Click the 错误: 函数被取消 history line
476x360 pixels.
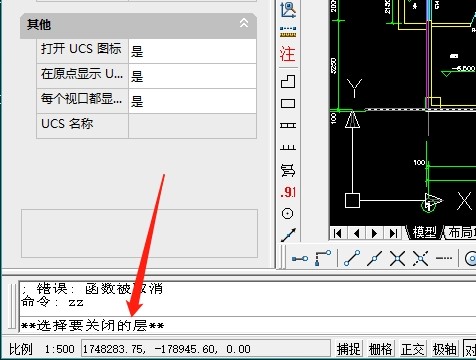[92, 289]
